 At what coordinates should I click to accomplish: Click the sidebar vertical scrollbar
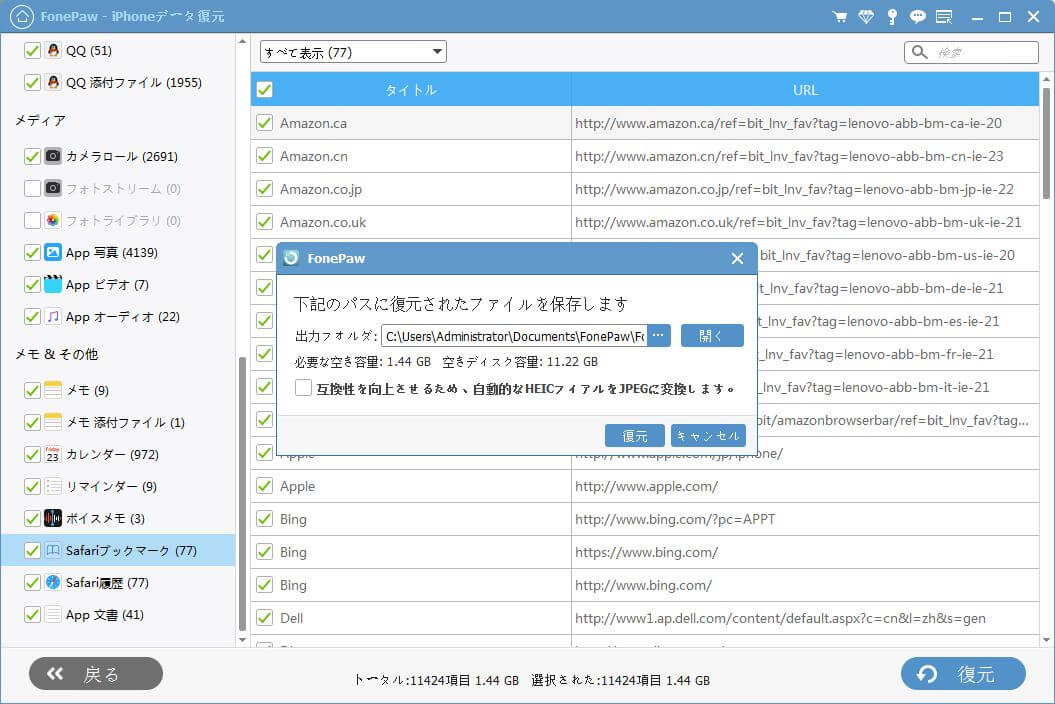(242, 493)
